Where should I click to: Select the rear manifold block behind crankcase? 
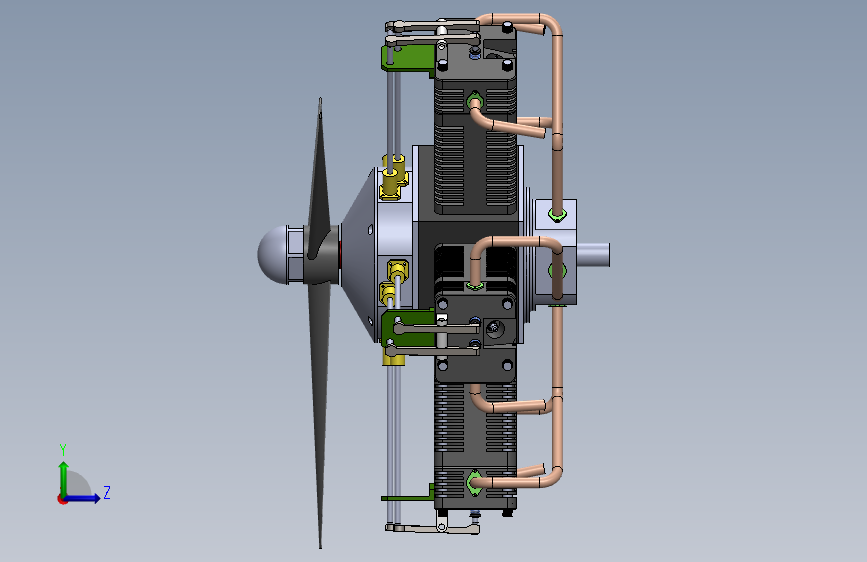tap(555, 252)
